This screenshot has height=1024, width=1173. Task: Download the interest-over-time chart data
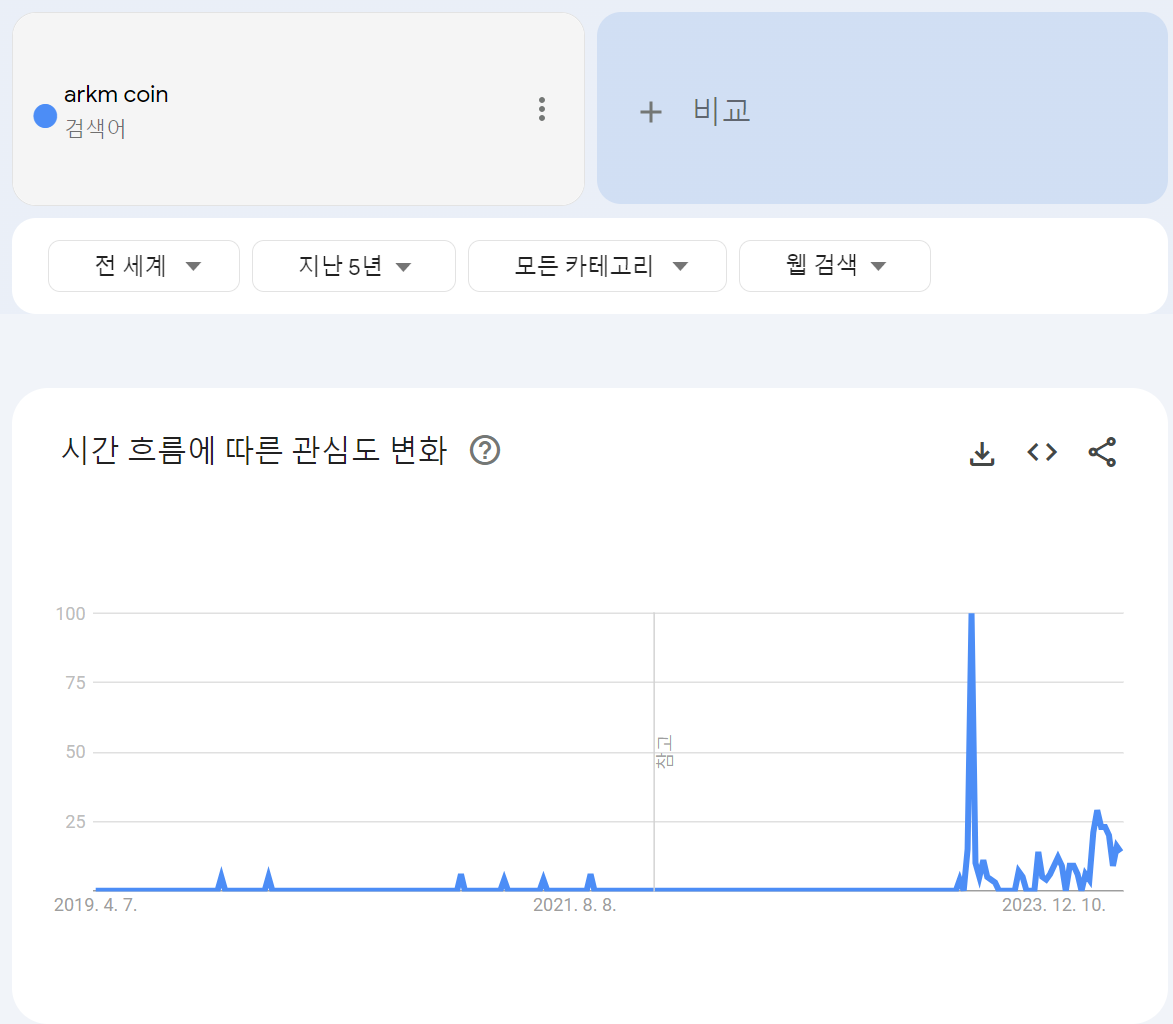tap(982, 452)
